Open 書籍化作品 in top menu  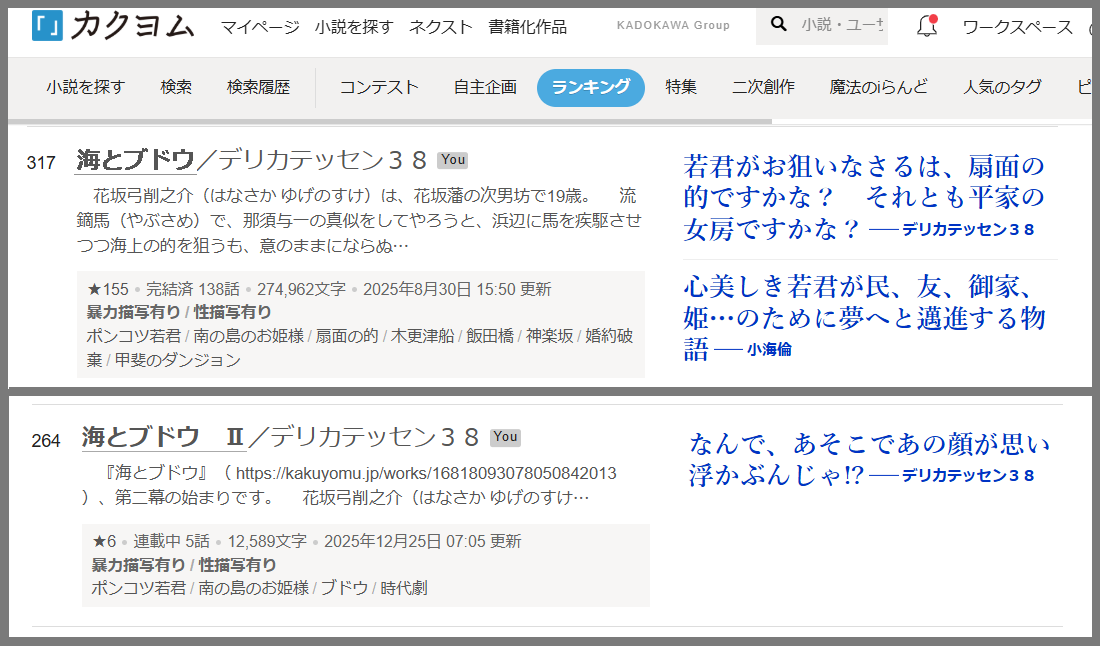(x=527, y=27)
